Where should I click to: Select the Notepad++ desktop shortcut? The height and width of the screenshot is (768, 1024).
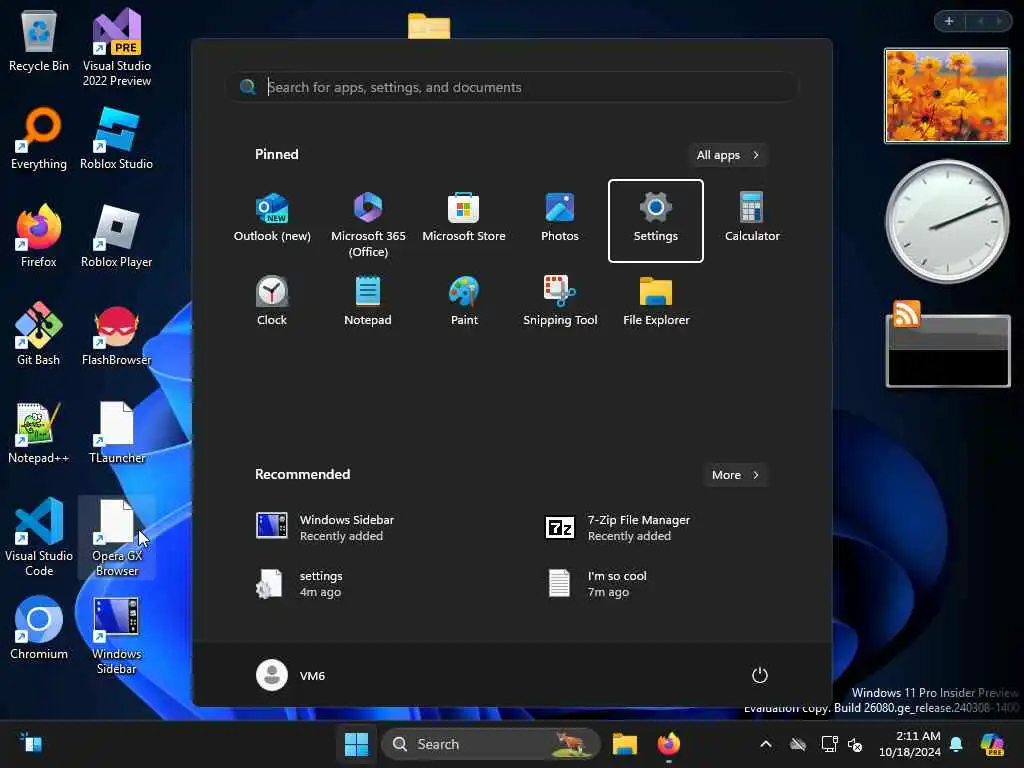tap(39, 432)
